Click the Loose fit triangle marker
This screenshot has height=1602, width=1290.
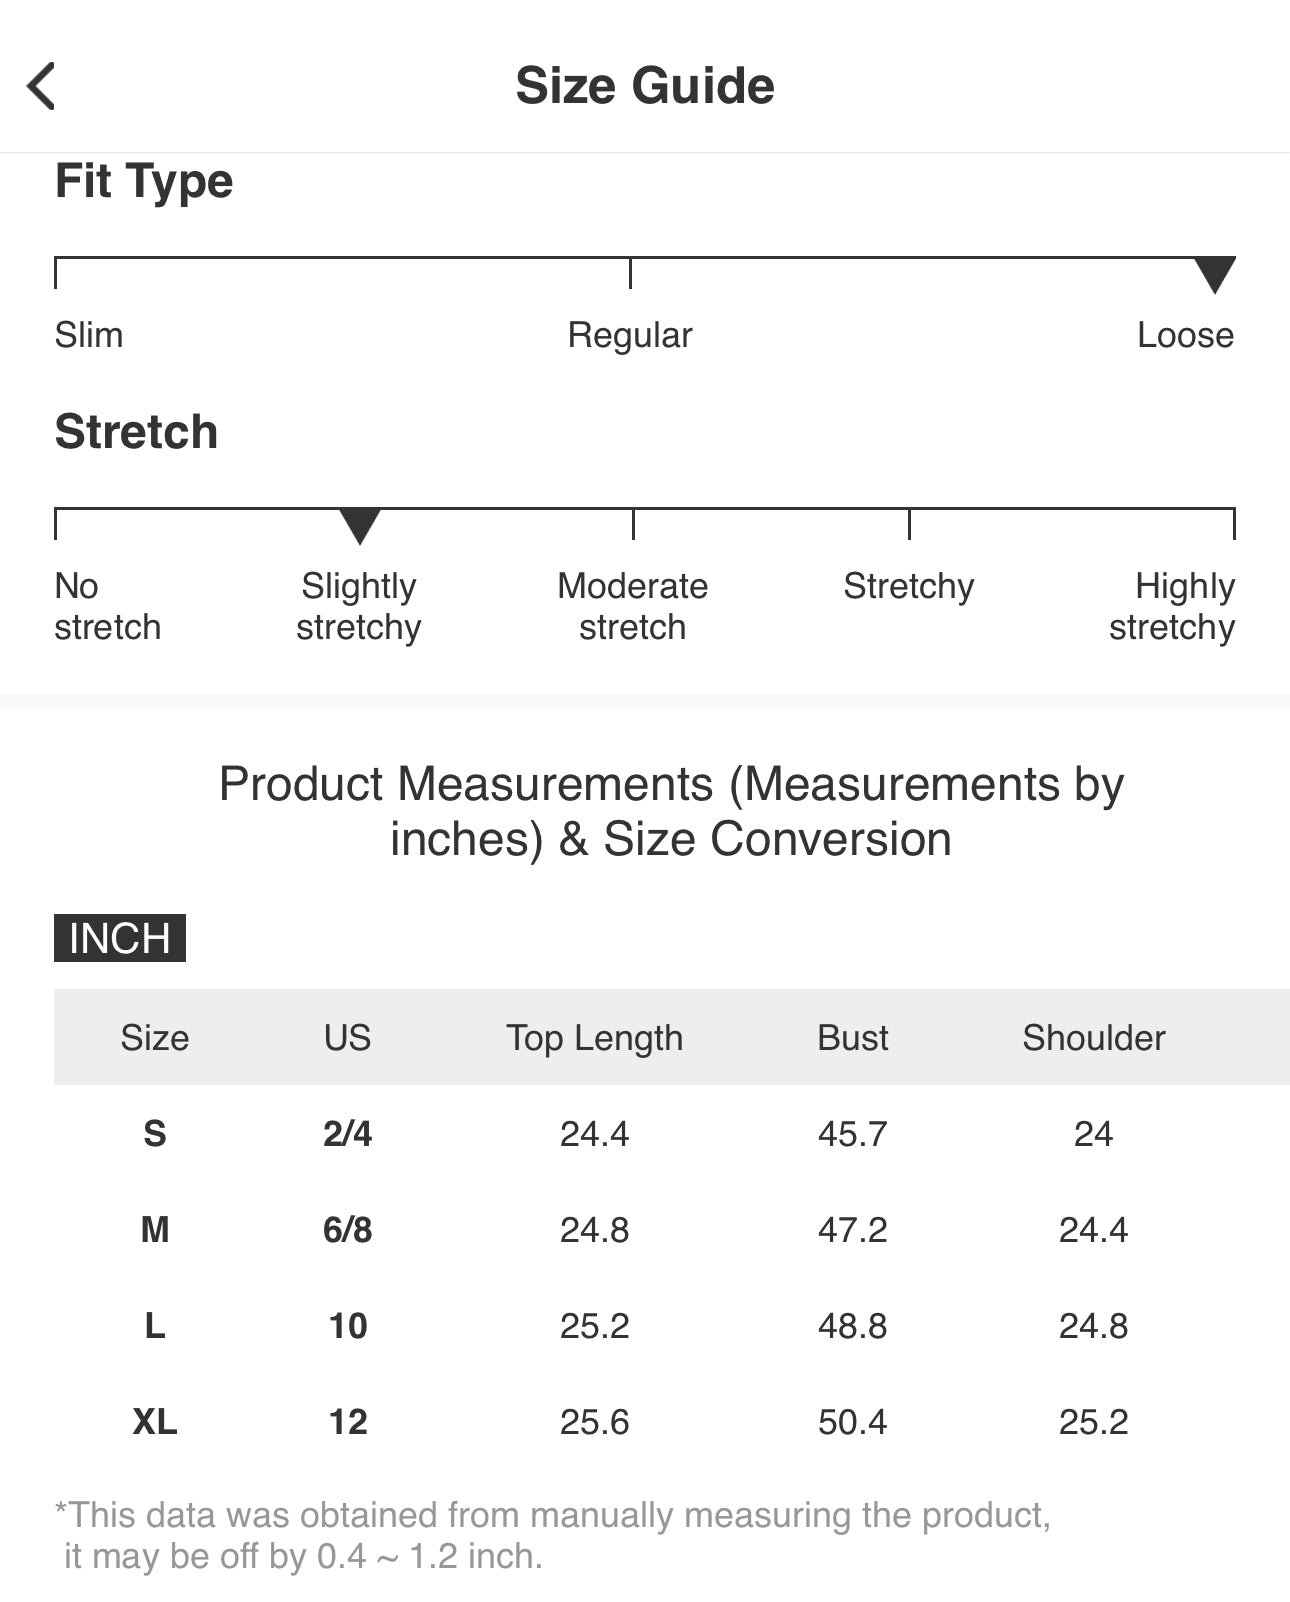(x=1215, y=274)
